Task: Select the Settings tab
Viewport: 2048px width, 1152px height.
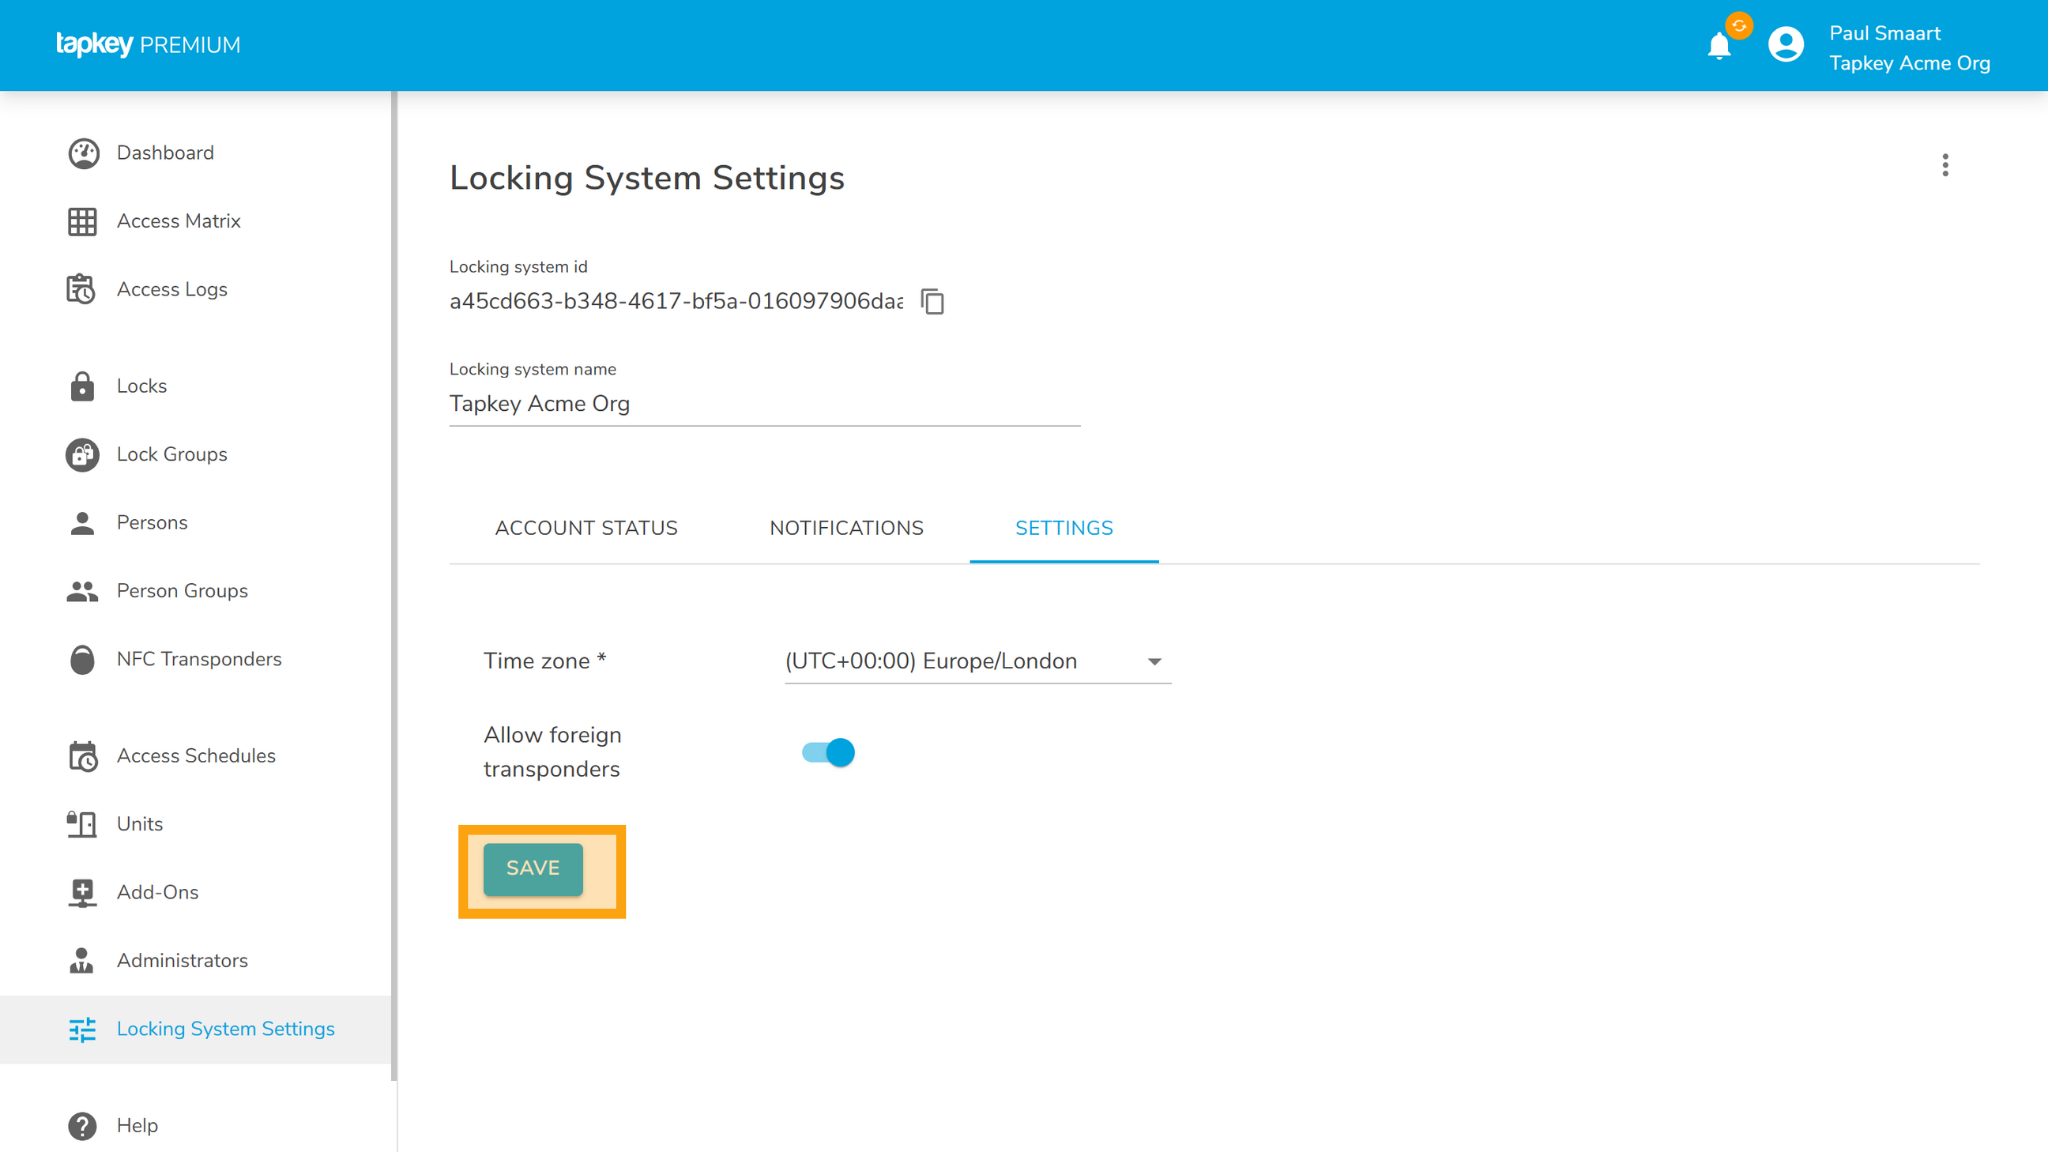Action: click(1064, 528)
